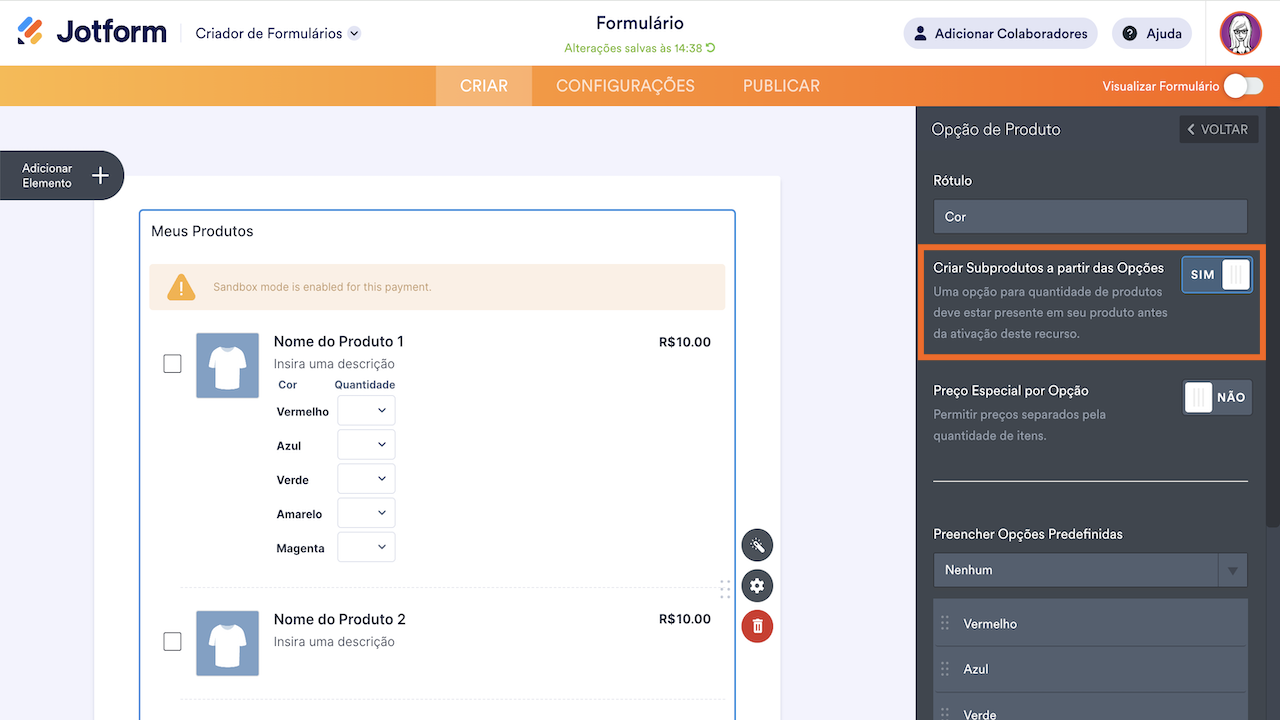
Task: Click the Jotform logo
Action: [x=92, y=32]
